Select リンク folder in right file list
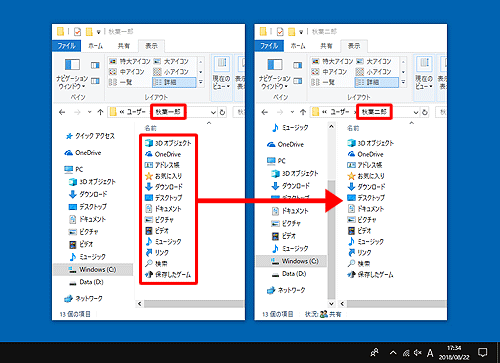The image size is (500, 363). (359, 253)
